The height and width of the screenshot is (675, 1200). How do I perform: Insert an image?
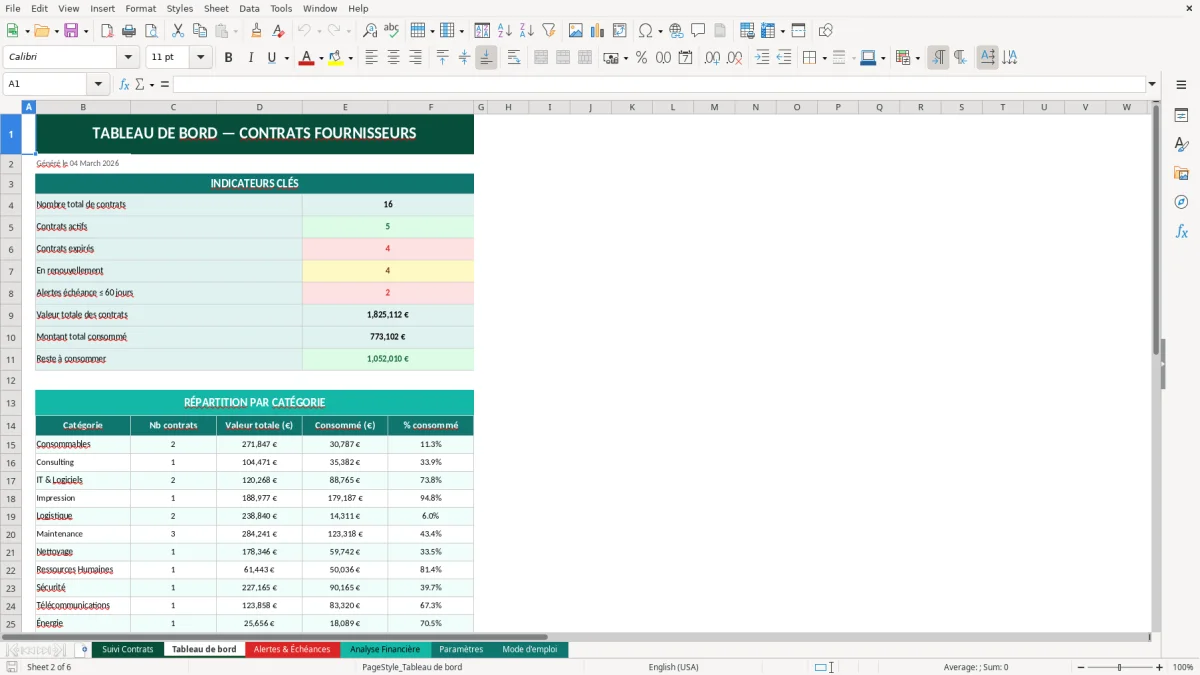point(575,31)
